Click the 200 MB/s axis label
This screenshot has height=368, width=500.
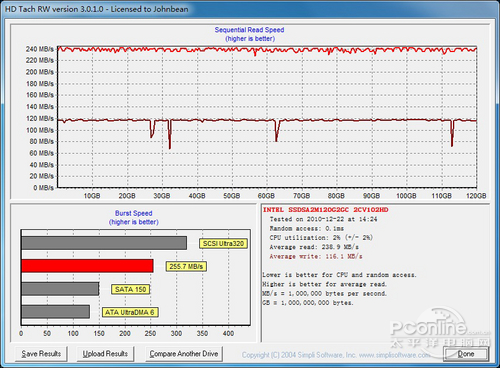pyautogui.click(x=40, y=72)
